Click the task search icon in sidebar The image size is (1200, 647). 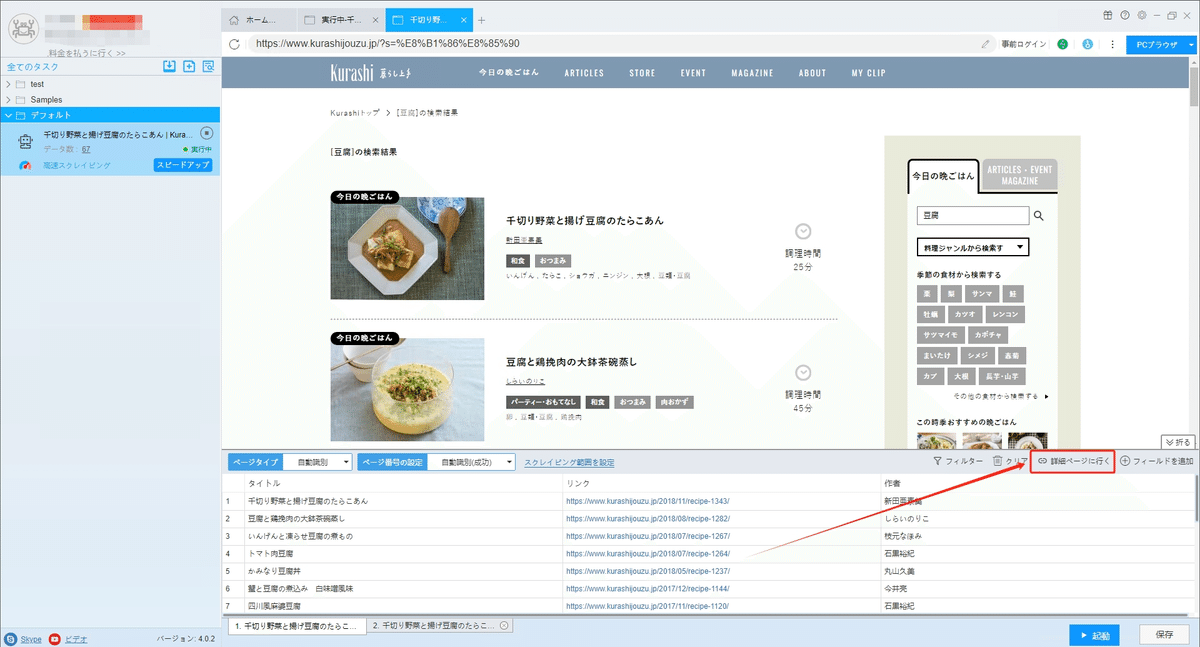(208, 66)
